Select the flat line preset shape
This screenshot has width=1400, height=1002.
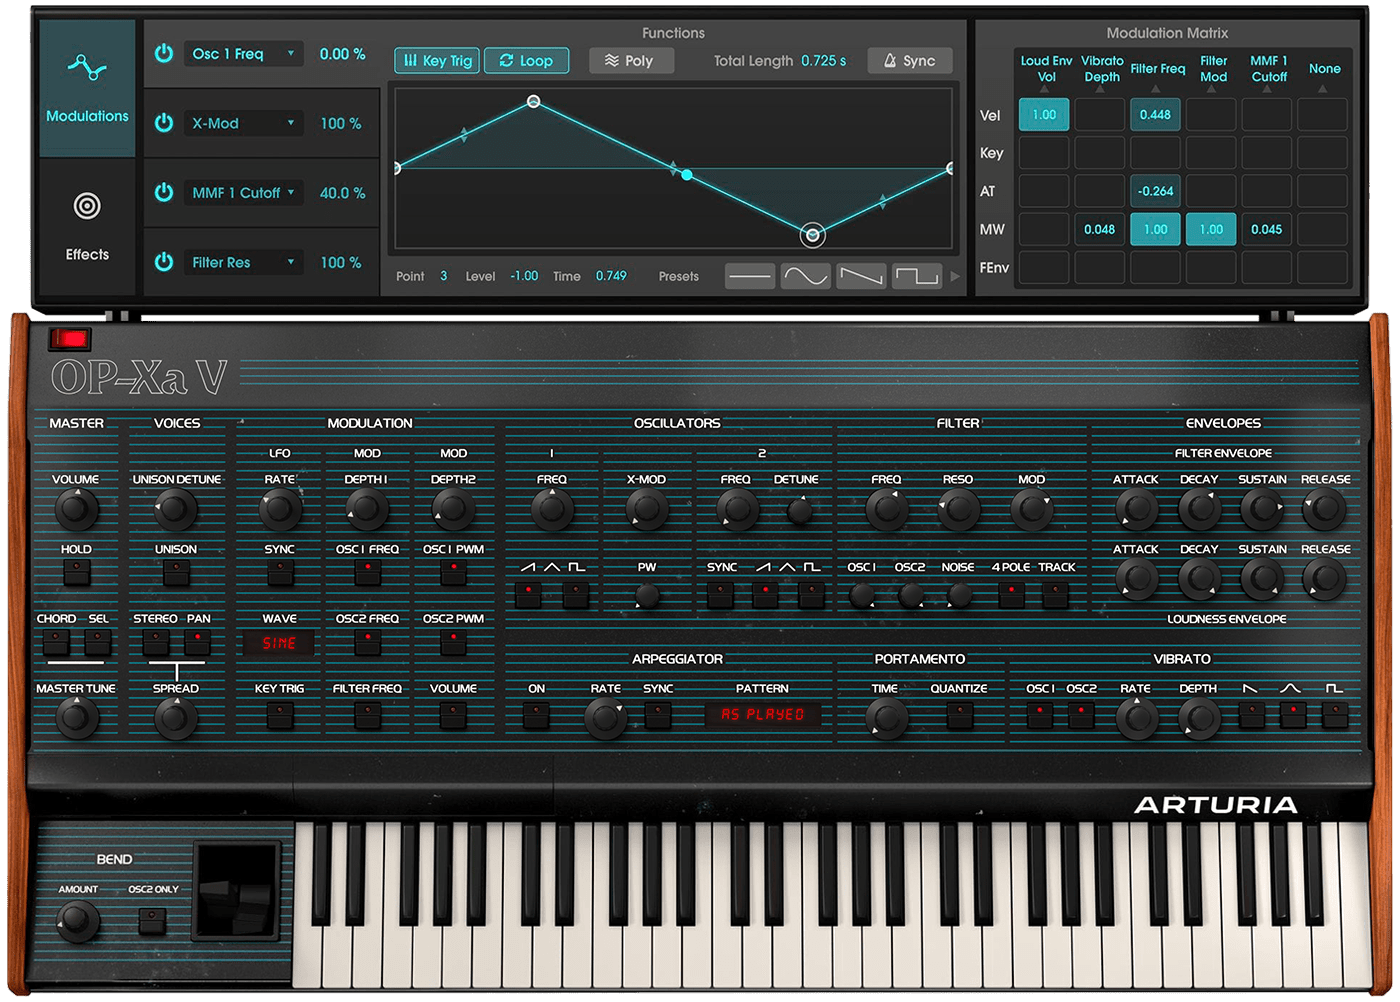pos(750,276)
